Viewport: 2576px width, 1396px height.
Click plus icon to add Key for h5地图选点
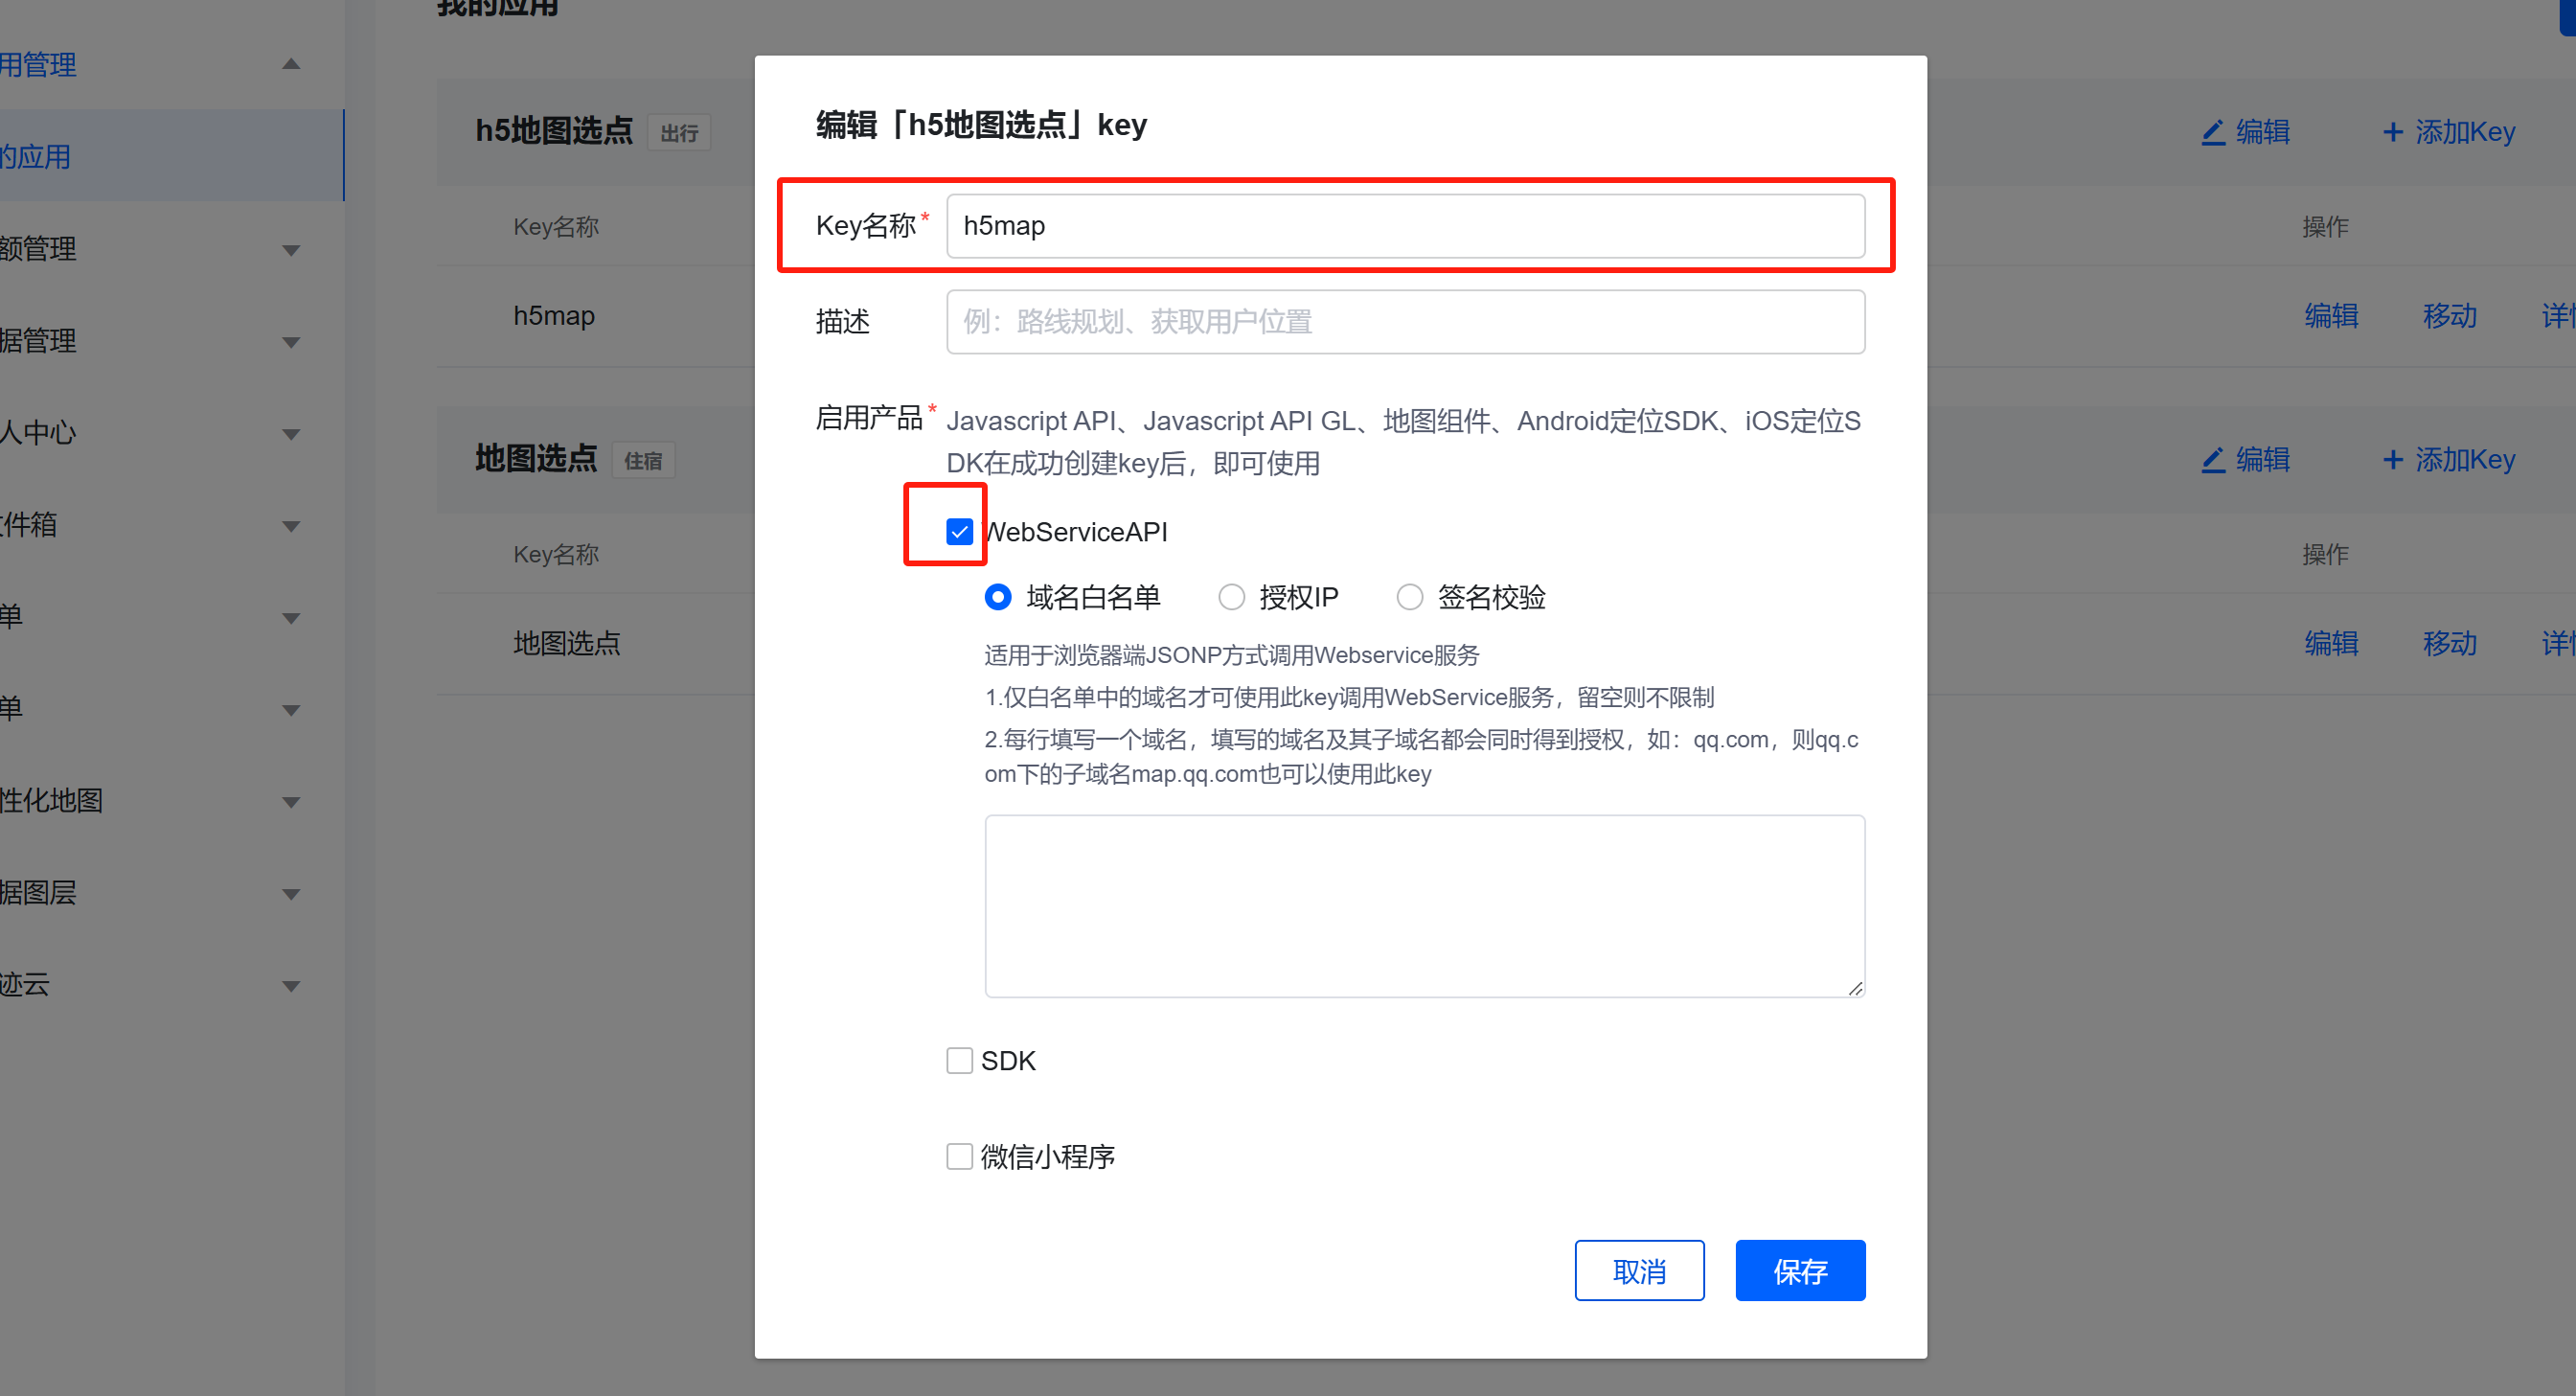tap(2392, 132)
